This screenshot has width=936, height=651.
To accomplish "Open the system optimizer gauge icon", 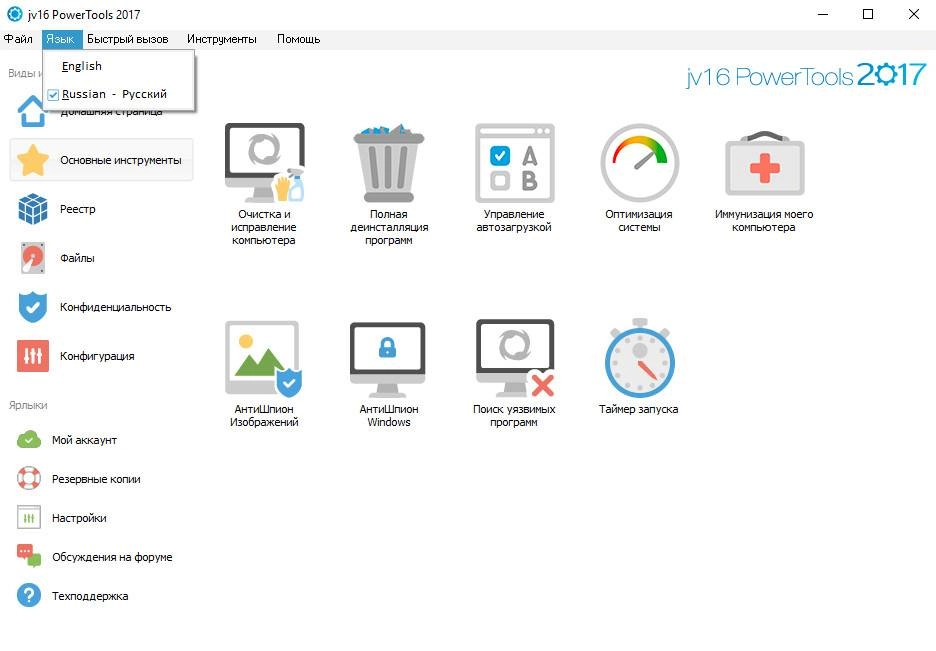I will click(639, 163).
